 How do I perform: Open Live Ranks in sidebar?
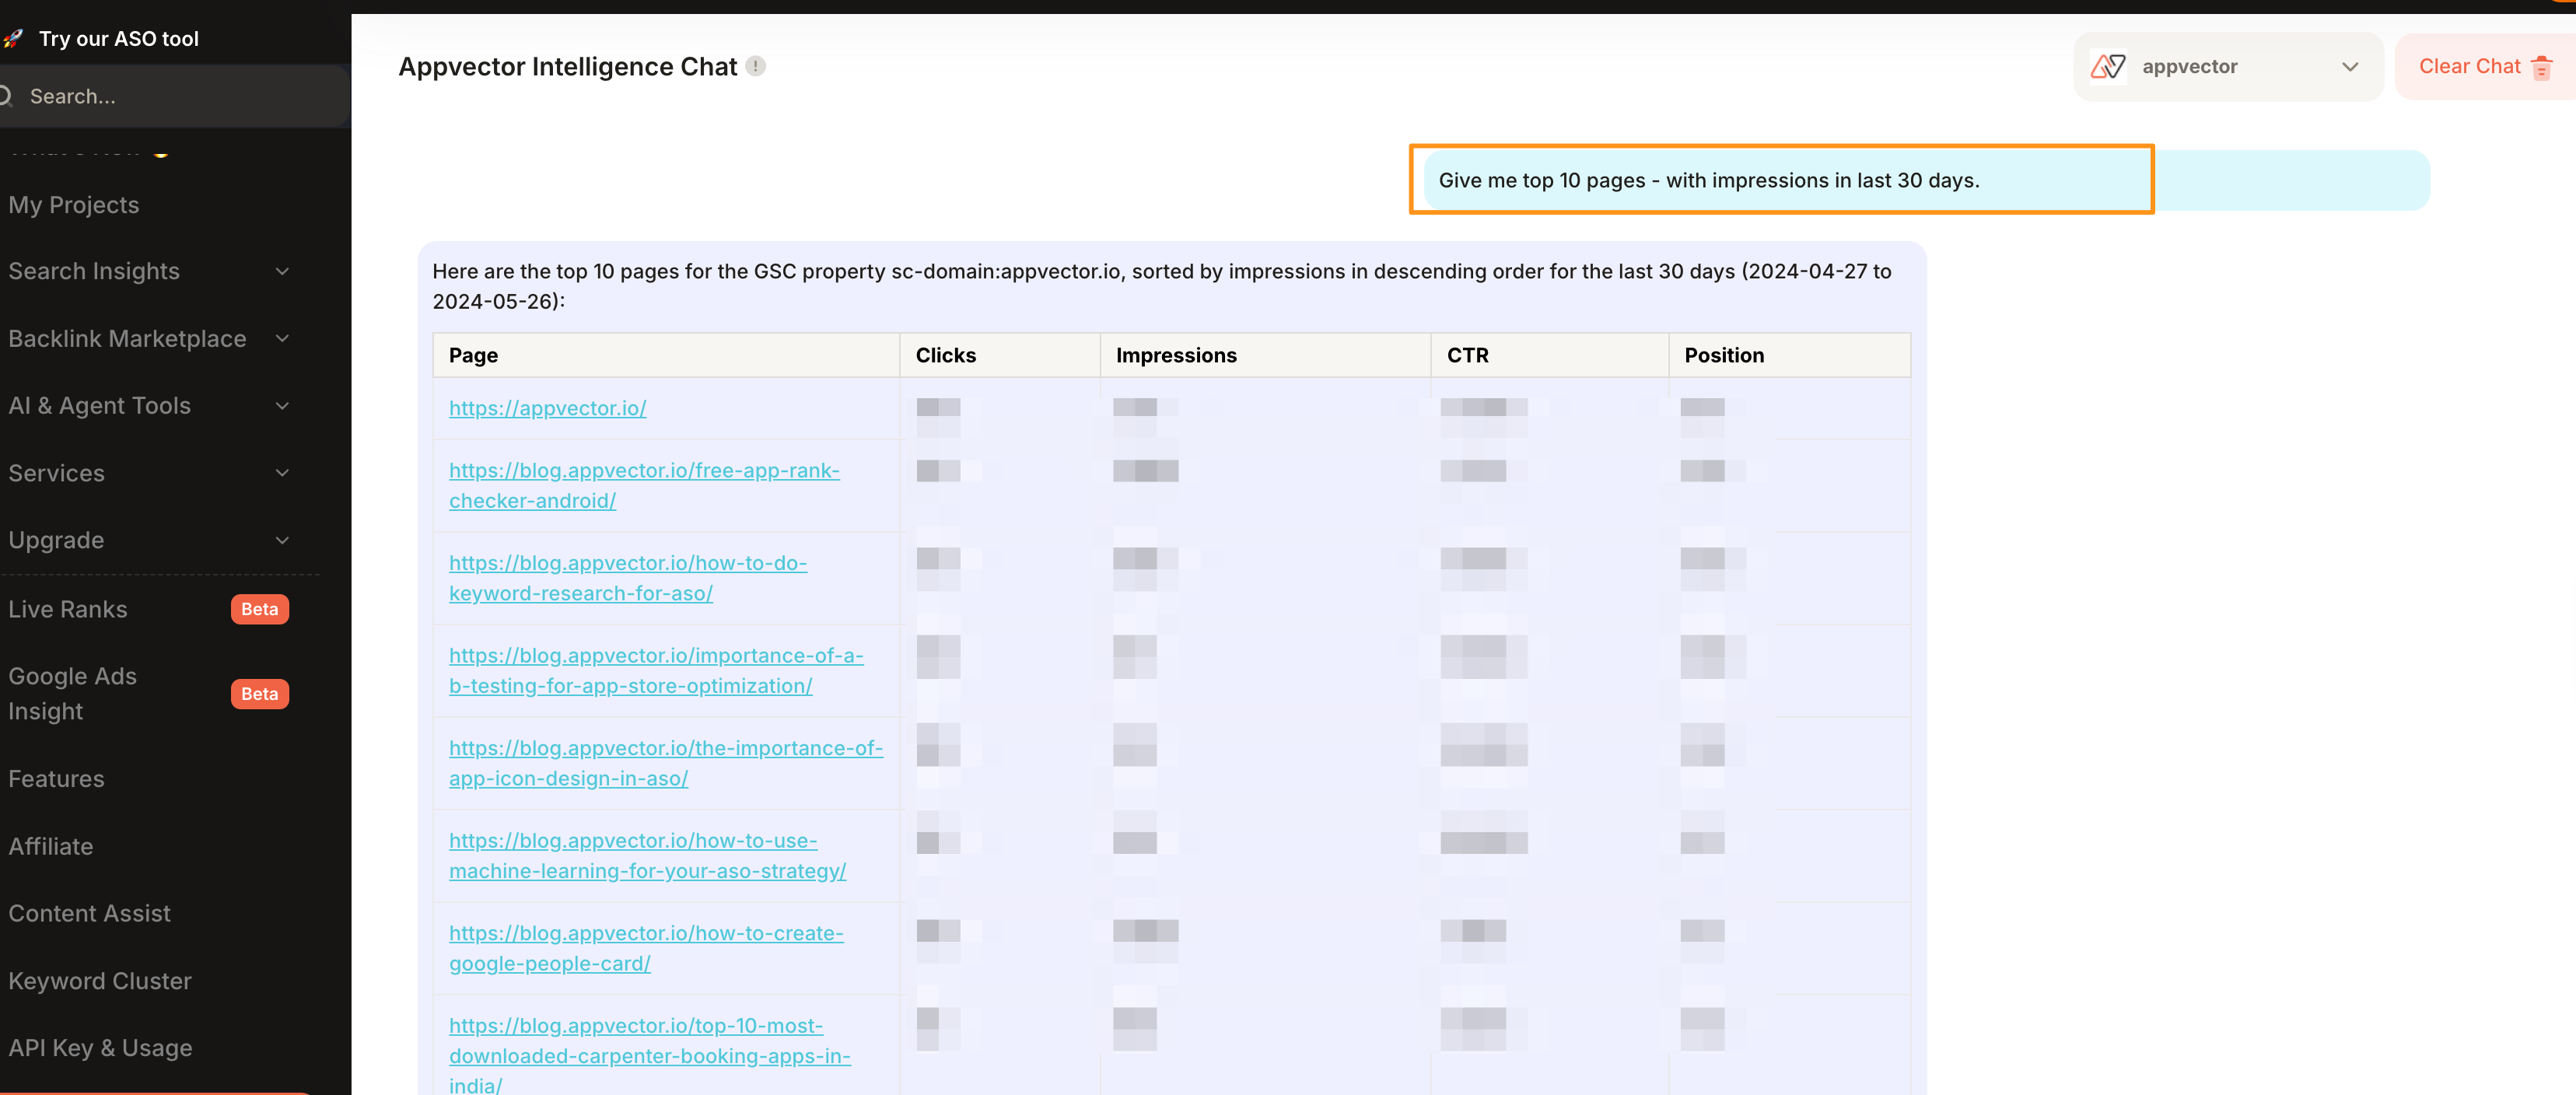[x=68, y=609]
